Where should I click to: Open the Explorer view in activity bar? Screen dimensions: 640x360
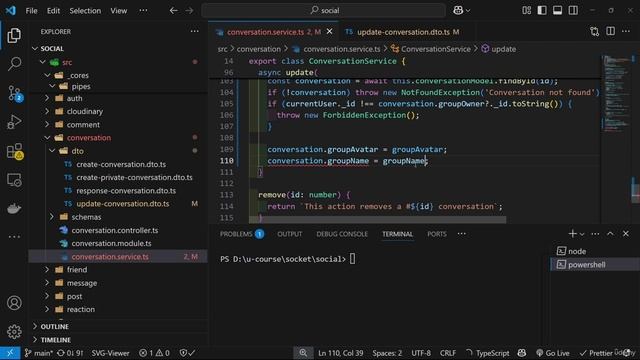(x=14, y=36)
